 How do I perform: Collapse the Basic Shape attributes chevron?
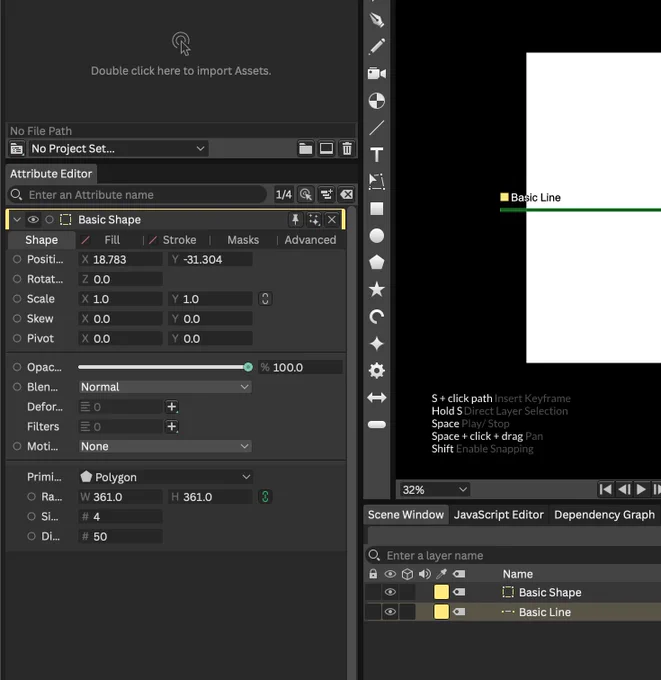[17, 220]
